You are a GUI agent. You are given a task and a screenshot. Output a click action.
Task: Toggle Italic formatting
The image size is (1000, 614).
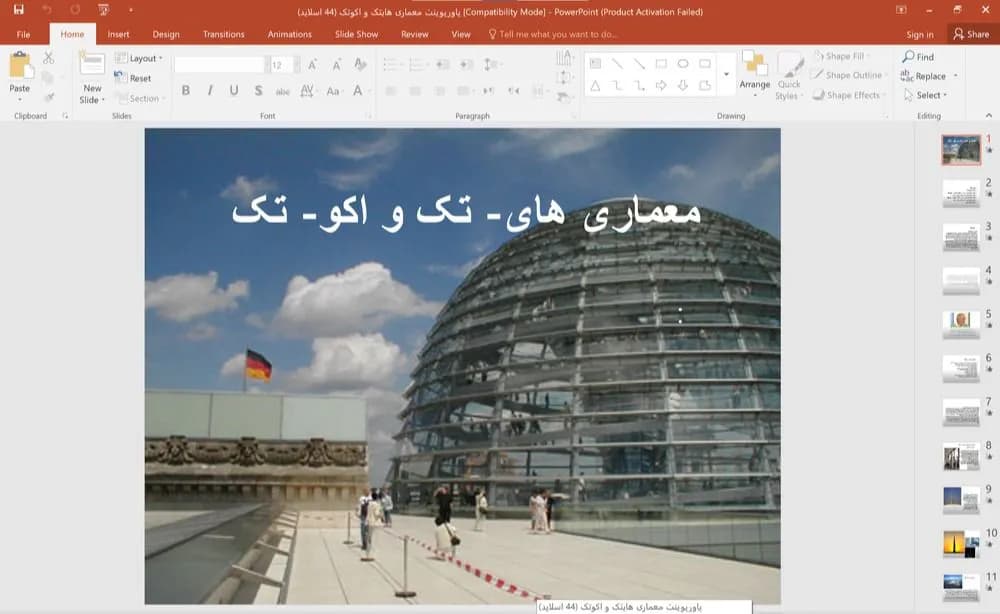pos(210,91)
